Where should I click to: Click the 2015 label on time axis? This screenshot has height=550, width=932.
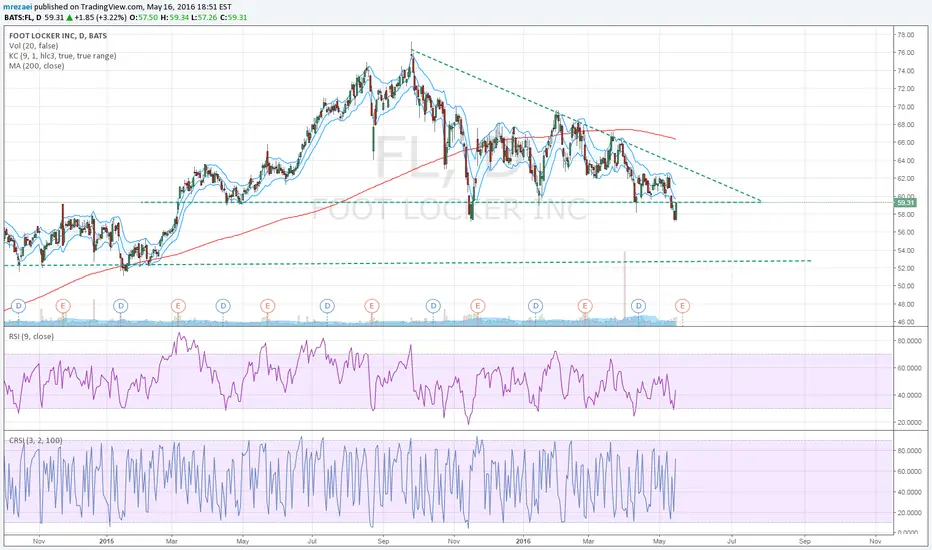pos(106,541)
